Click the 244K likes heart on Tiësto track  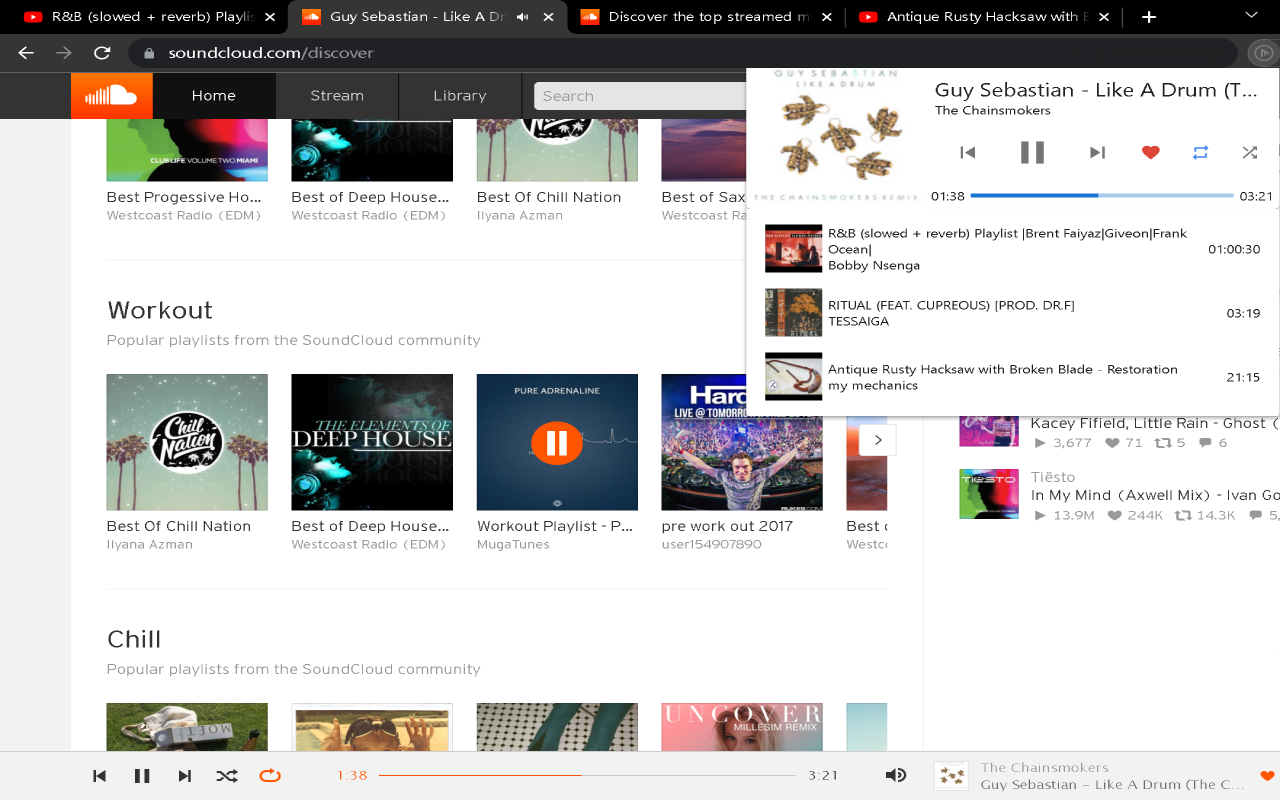tap(1115, 516)
